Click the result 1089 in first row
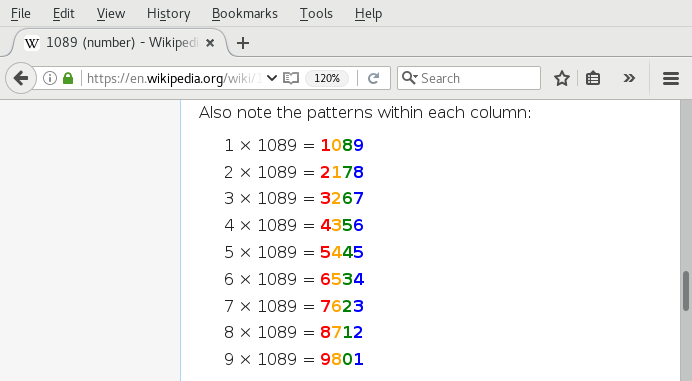This screenshot has height=381, width=692. [x=342, y=145]
